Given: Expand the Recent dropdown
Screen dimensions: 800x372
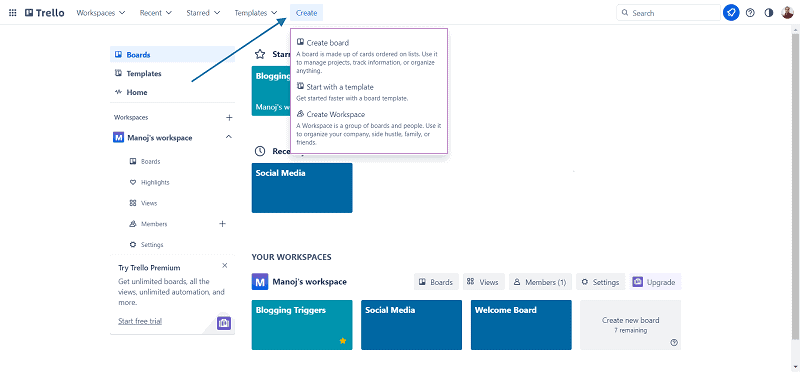Looking at the screenshot, I should 156,13.
